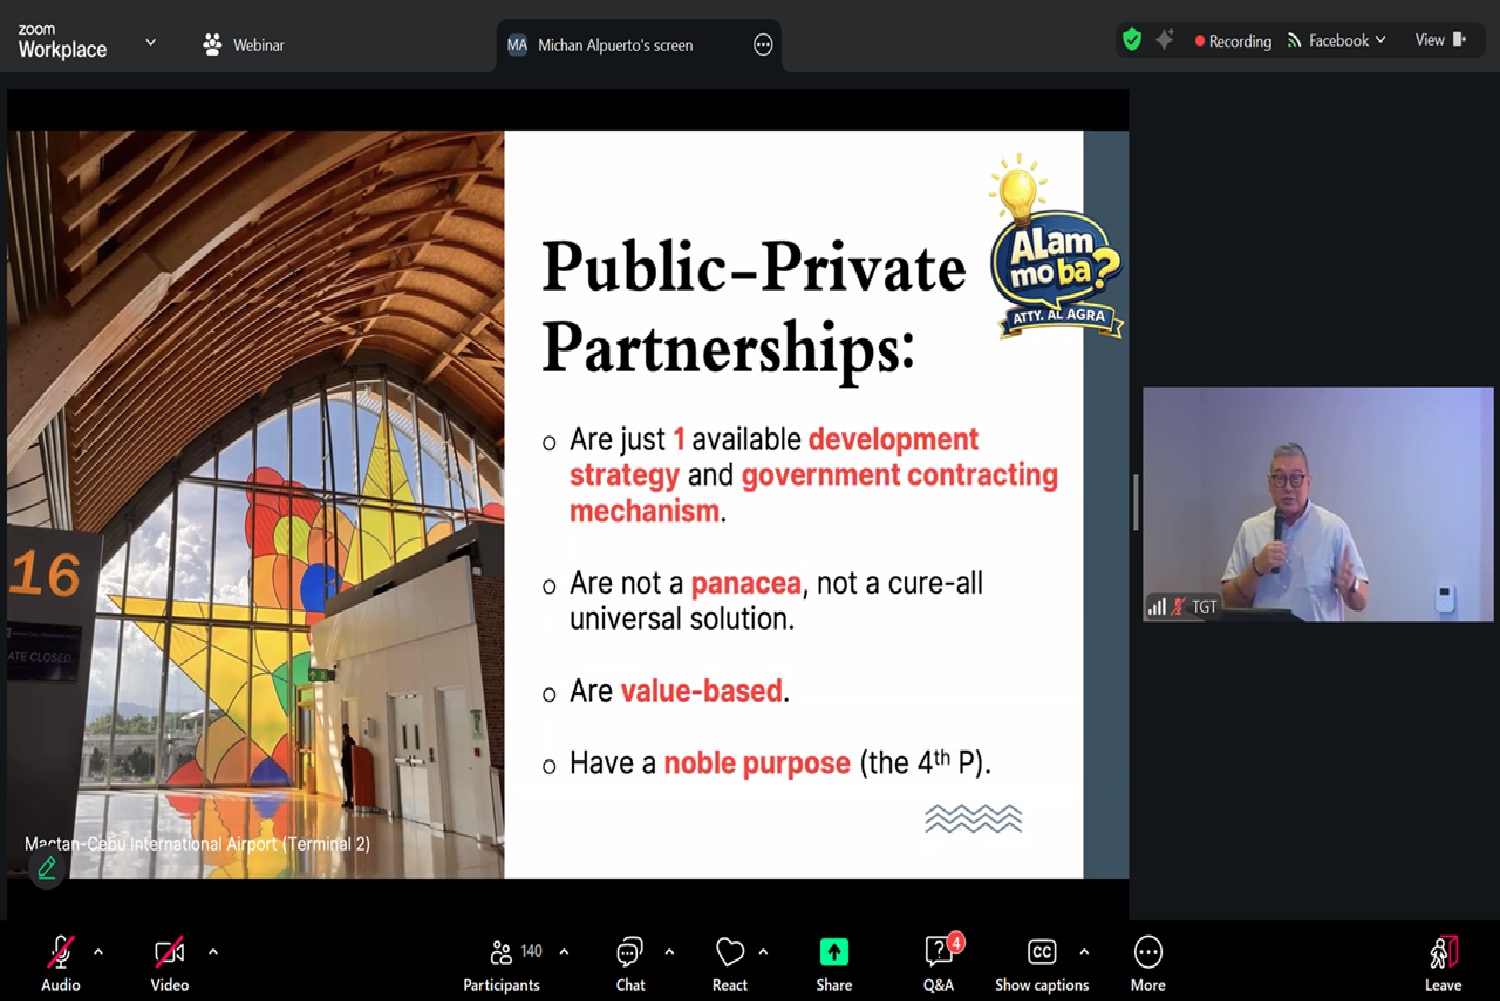The image size is (1500, 1001).
Task: Open the Facebook livestream dropdown
Action: tap(1337, 41)
